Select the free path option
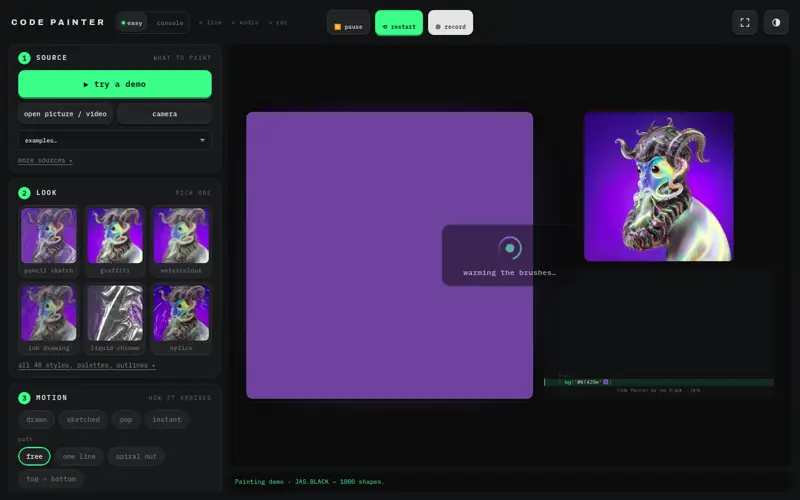The width and height of the screenshot is (800, 500). tap(34, 456)
